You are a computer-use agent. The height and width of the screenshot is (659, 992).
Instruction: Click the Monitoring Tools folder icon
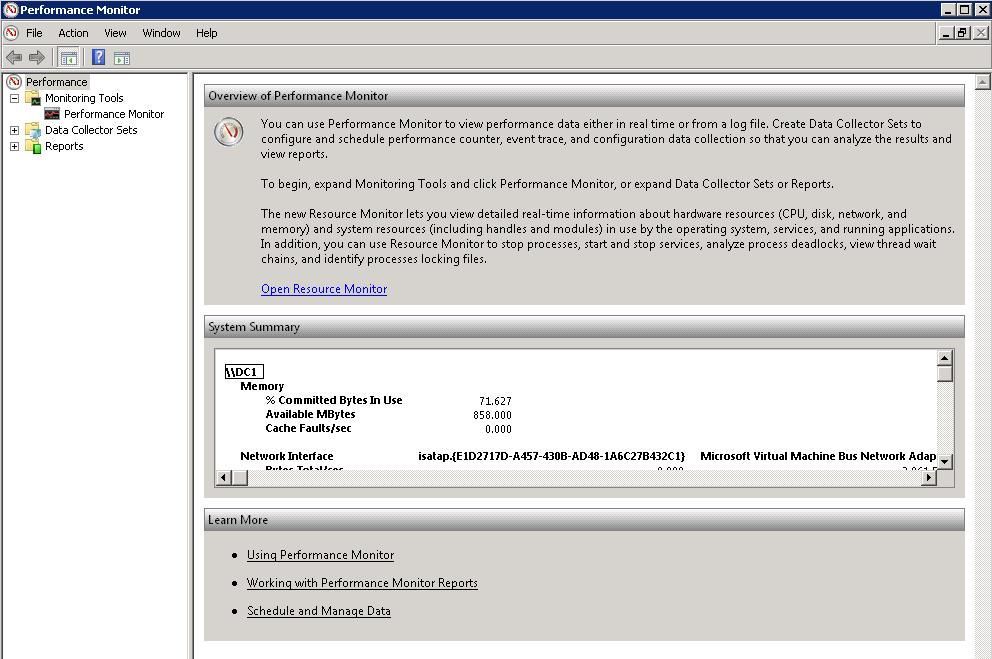point(33,98)
